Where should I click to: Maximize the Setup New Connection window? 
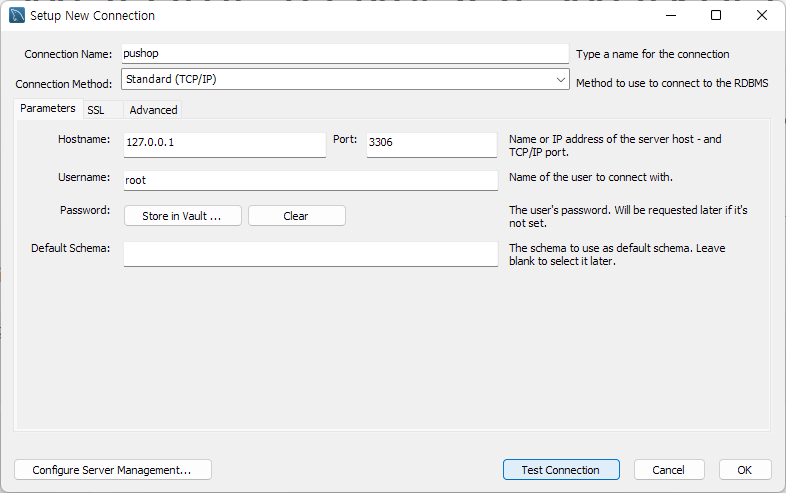[716, 16]
